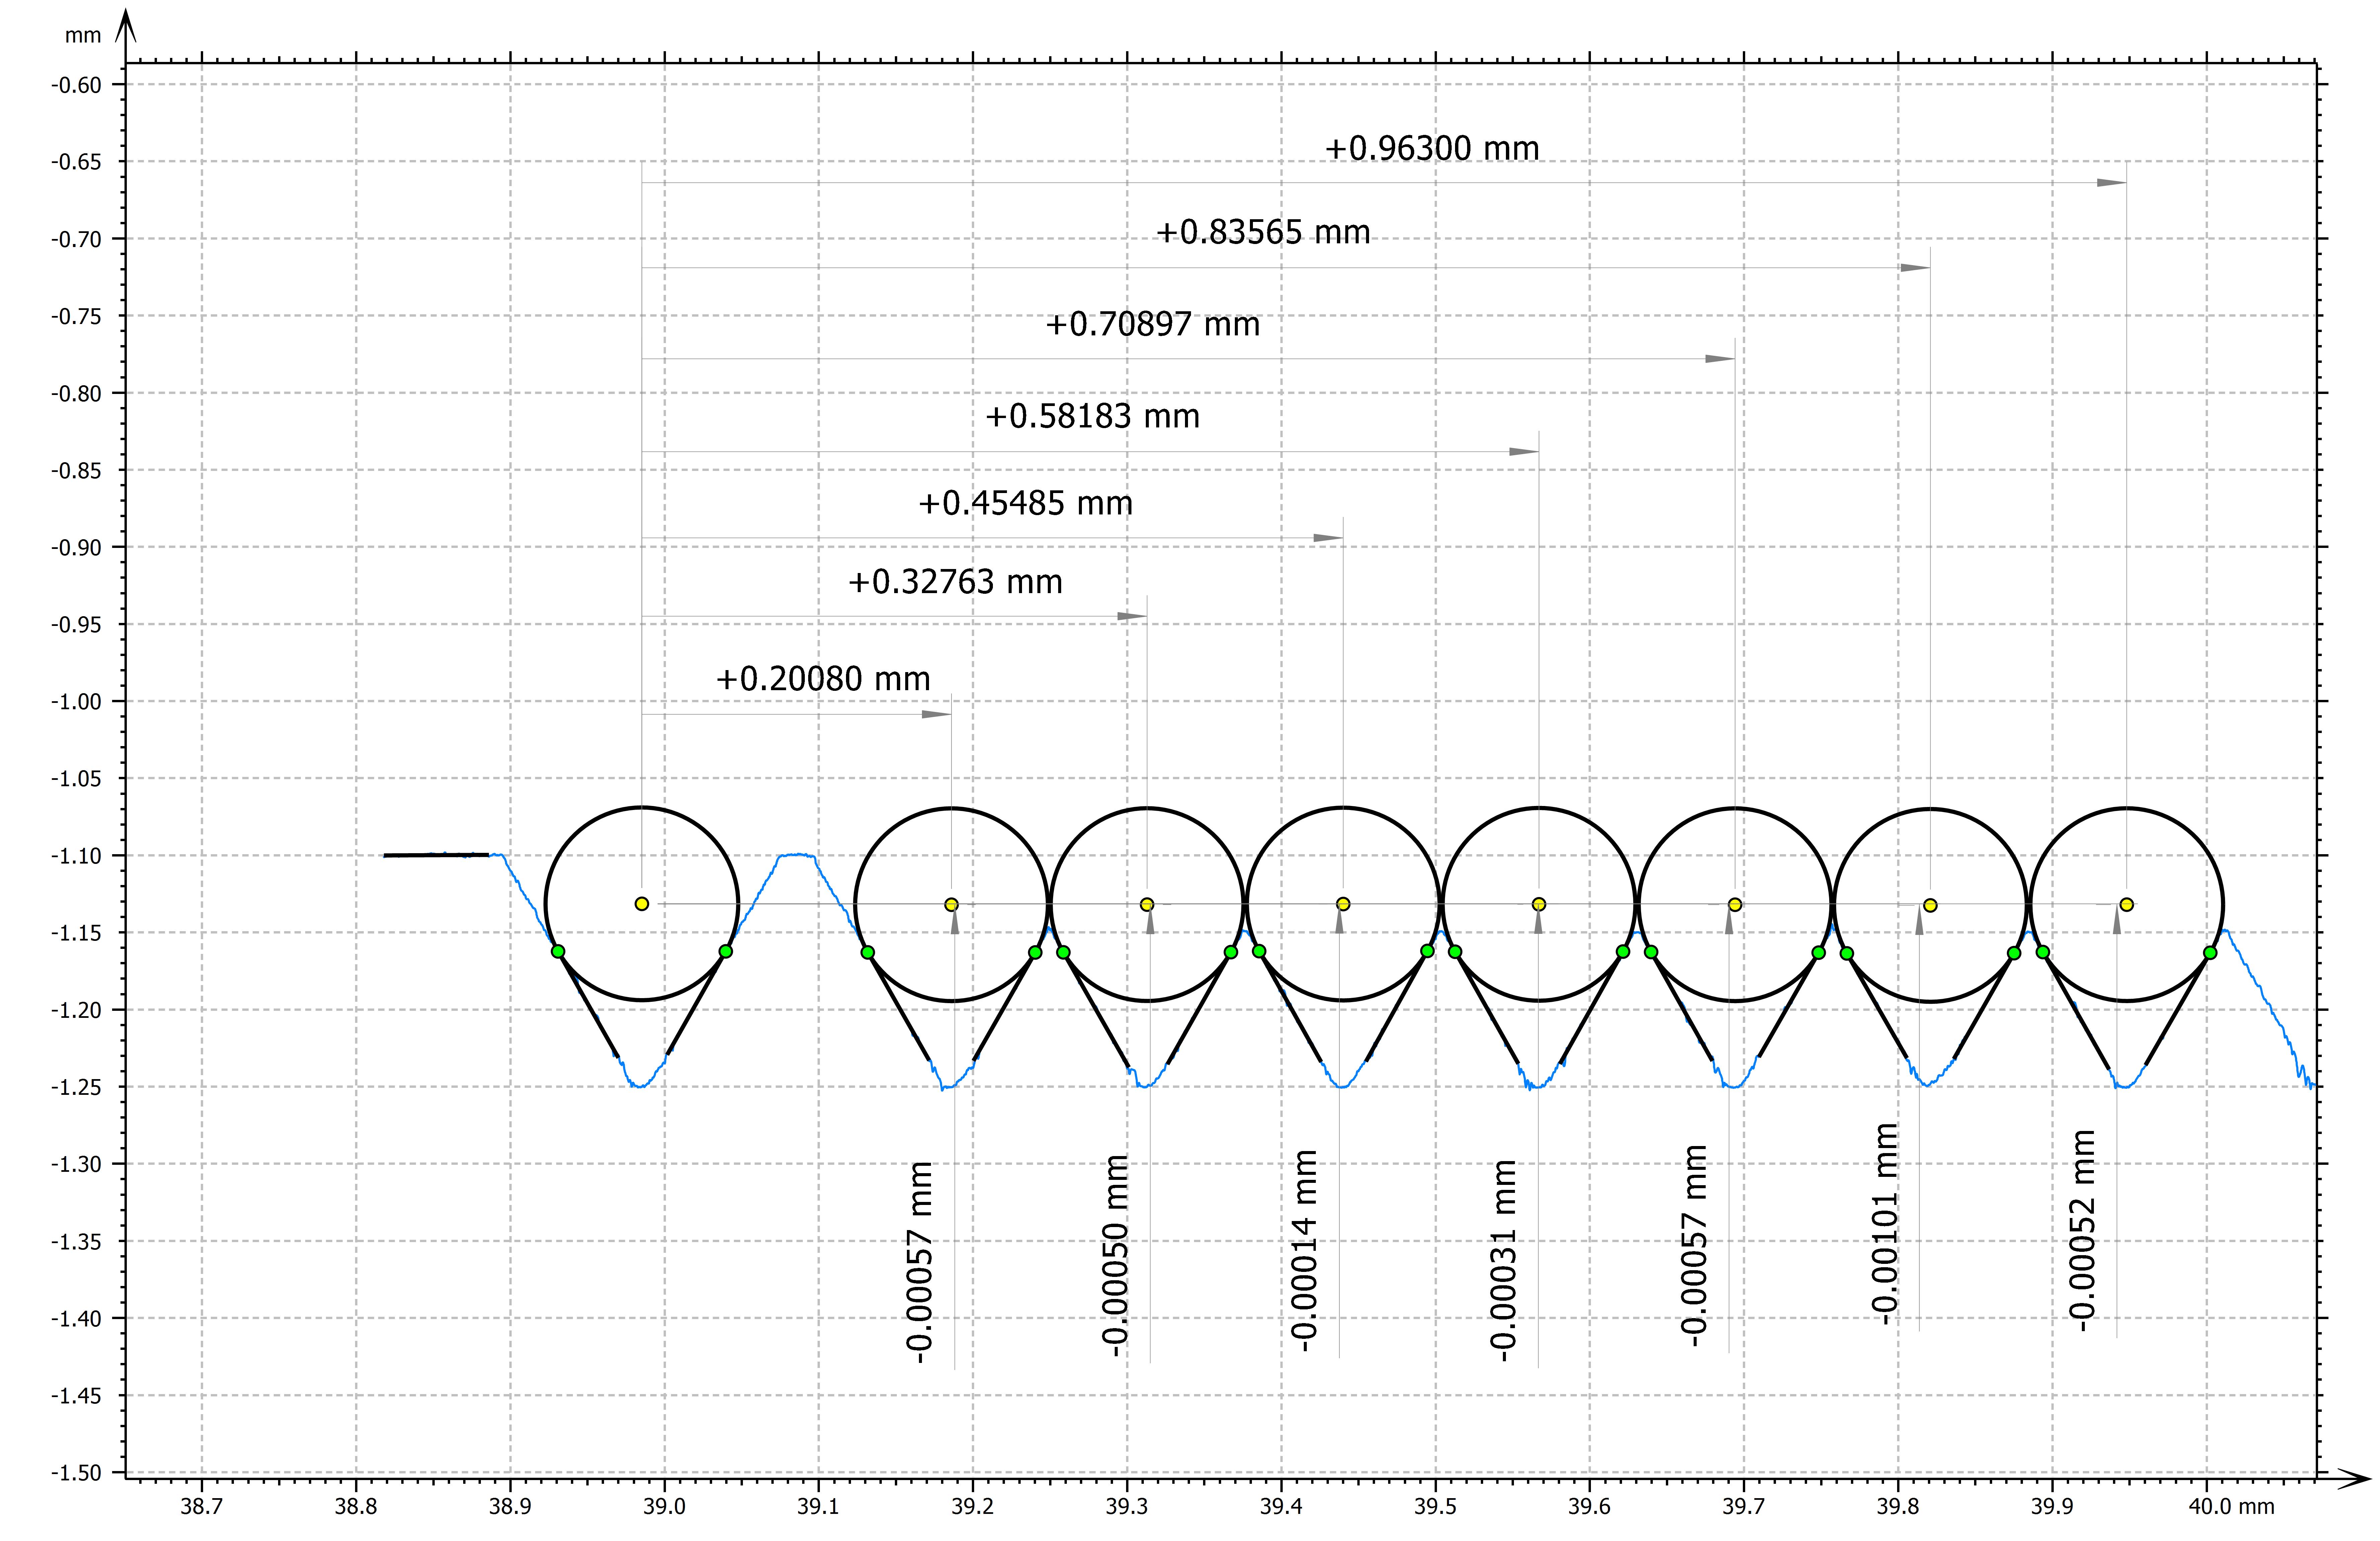
Task: Click the arrowhead of the +0.20080 mm dimension
Action: [936, 714]
